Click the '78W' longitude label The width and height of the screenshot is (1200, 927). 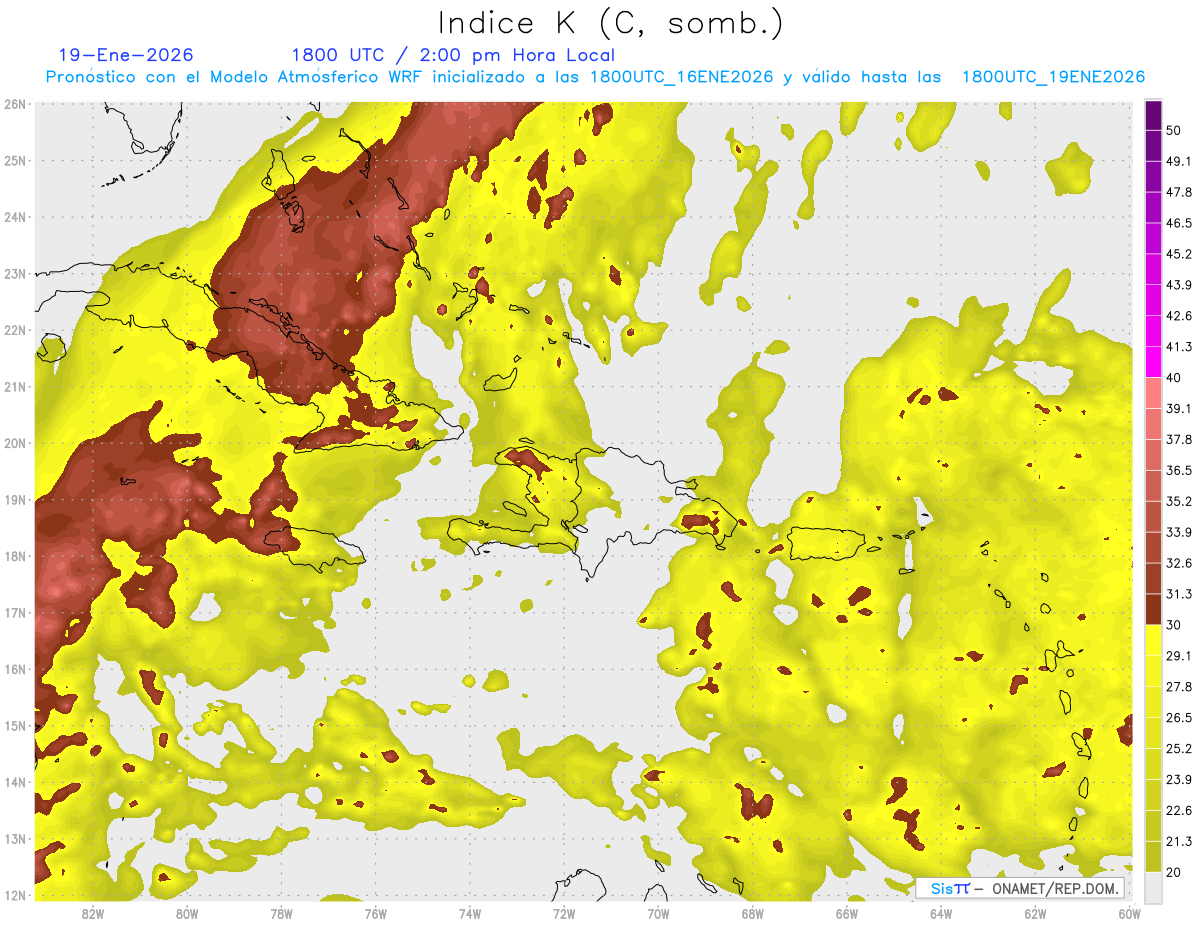[x=281, y=913]
